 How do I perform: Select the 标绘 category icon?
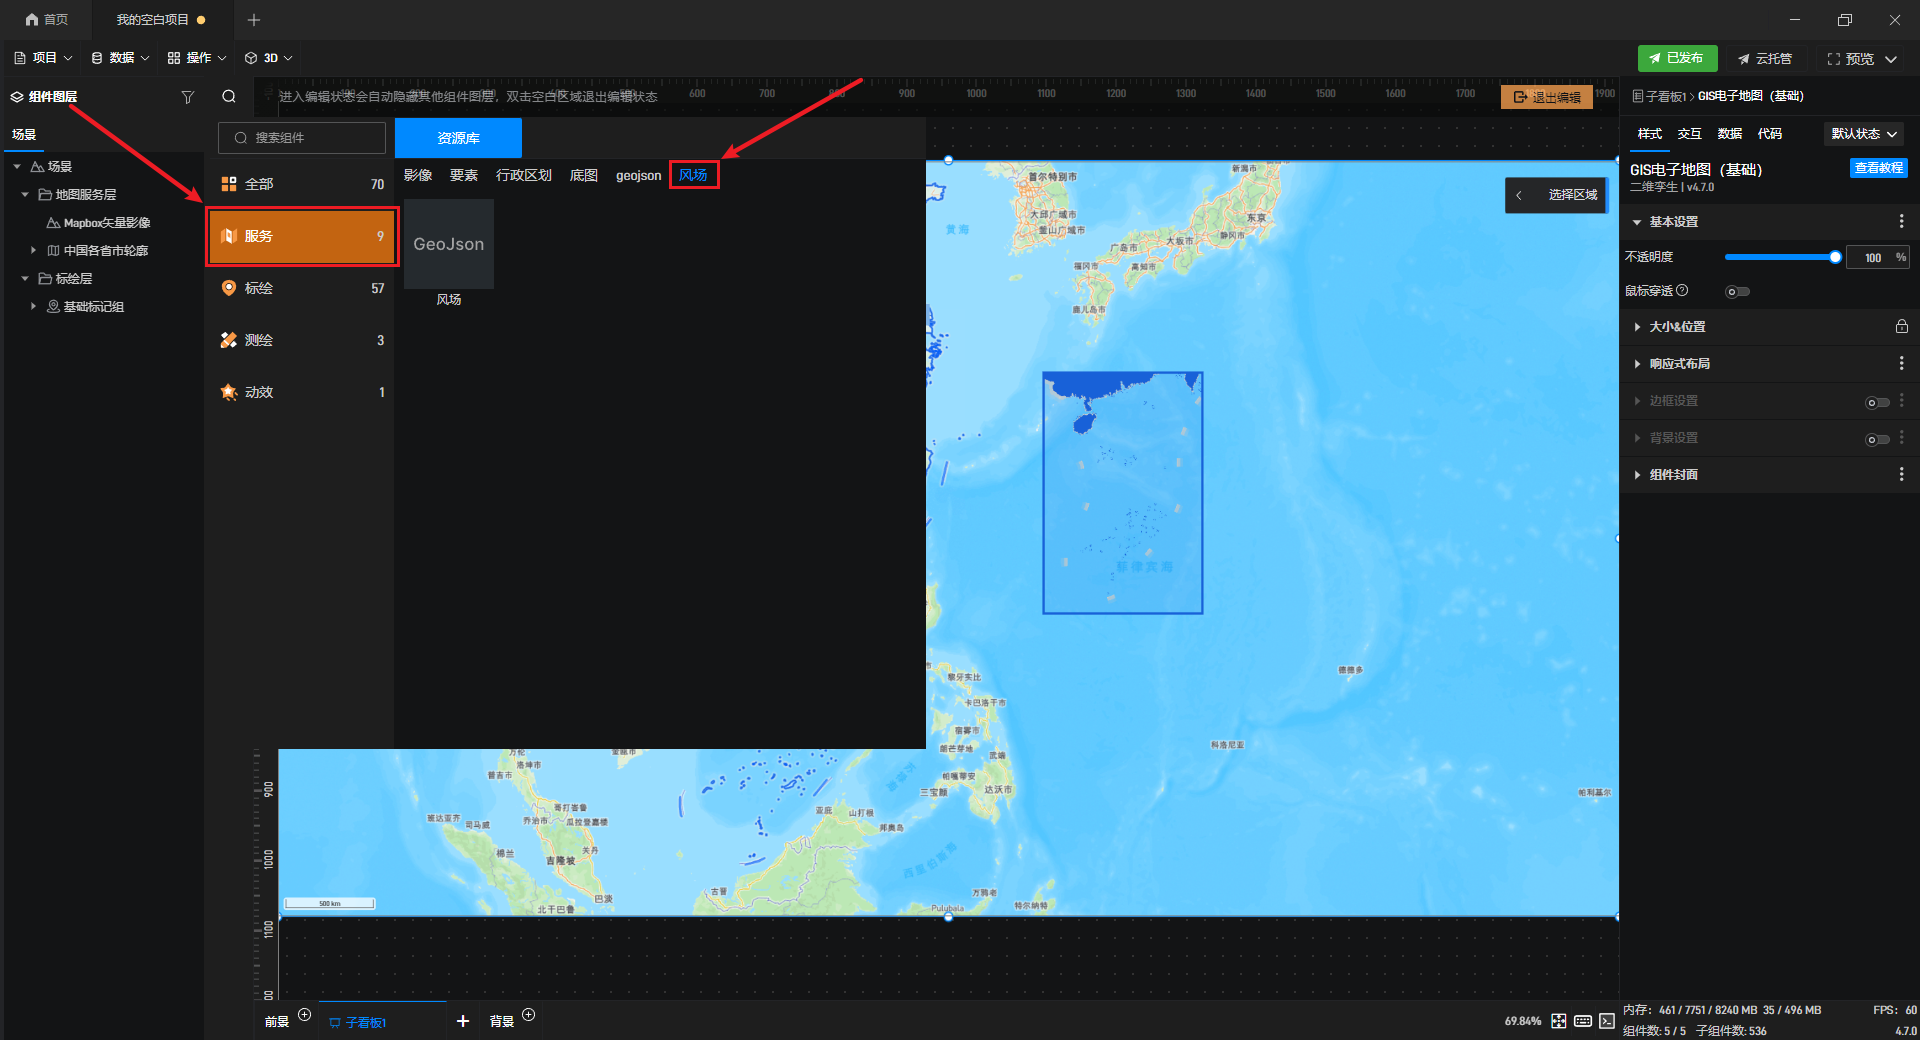229,288
